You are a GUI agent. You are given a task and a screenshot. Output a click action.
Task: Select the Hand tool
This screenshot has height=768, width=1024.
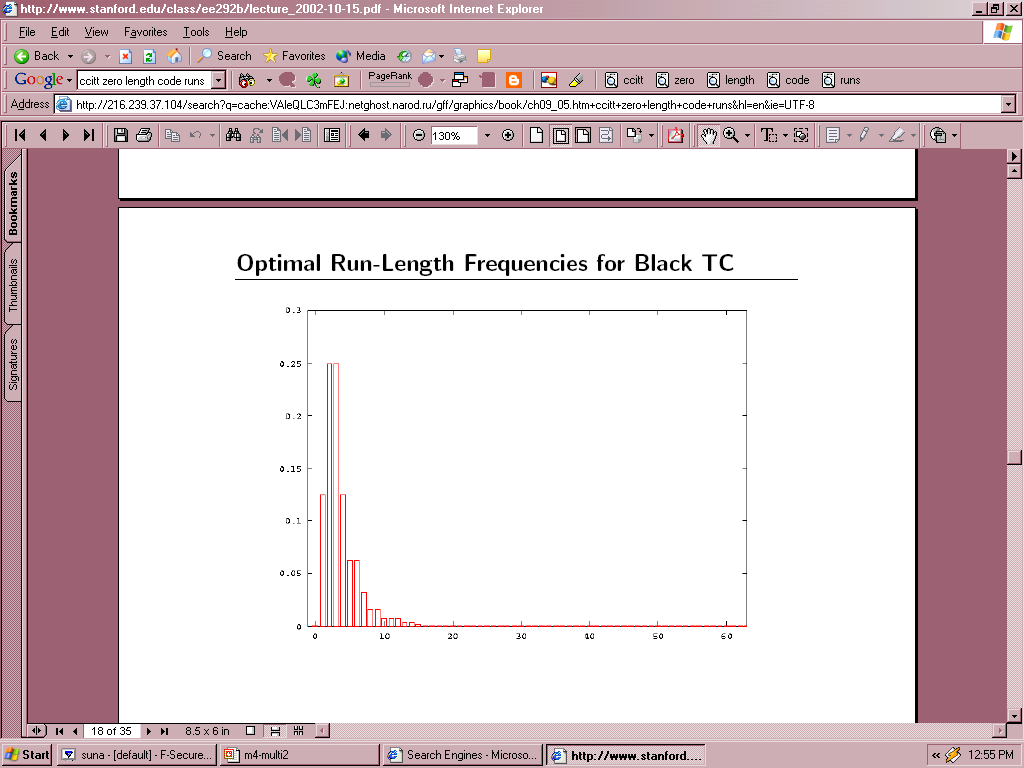pyautogui.click(x=708, y=135)
